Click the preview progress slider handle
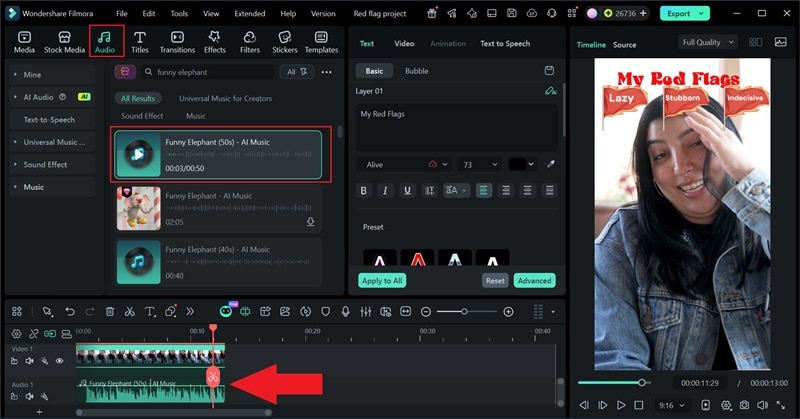This screenshot has width=800, height=419. 642,382
